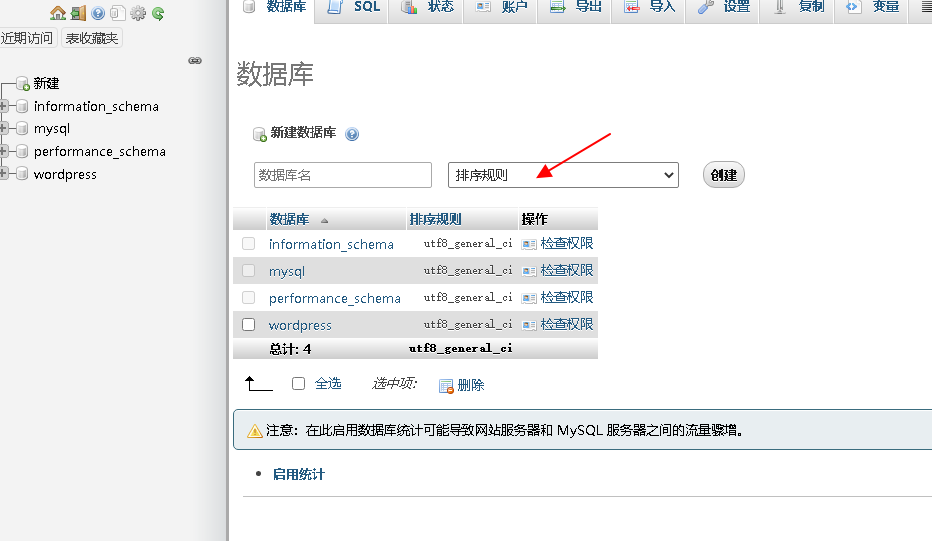Click the green logout door icon
Image resolution: width=932 pixels, height=541 pixels.
coord(78,14)
